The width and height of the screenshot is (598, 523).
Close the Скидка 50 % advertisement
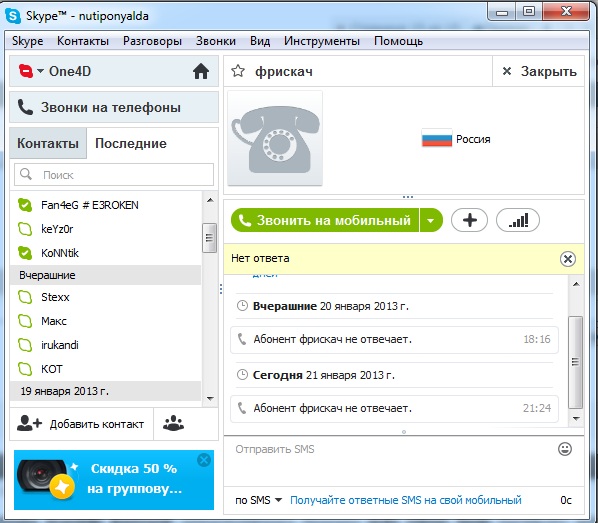(x=204, y=460)
